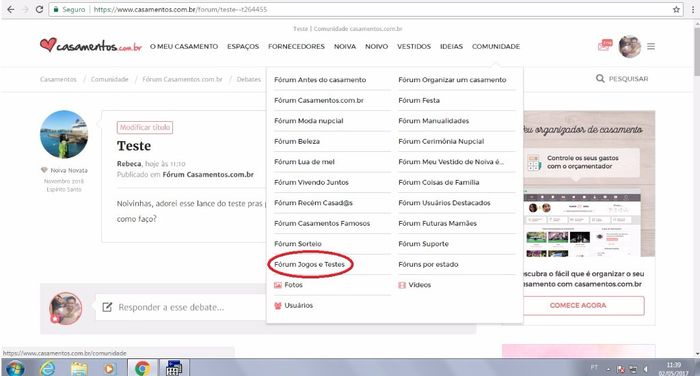Open O MEU CASAMENTO menu

pos(184,46)
